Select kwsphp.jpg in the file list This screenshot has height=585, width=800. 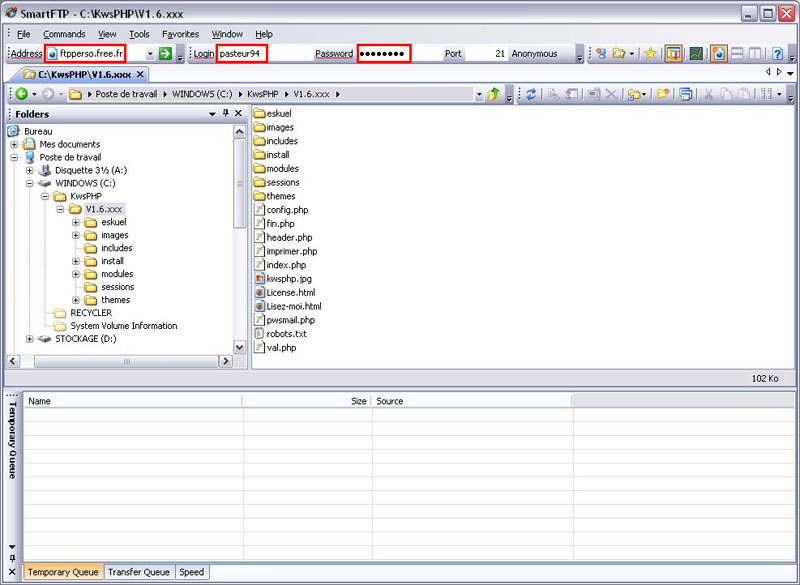point(289,278)
